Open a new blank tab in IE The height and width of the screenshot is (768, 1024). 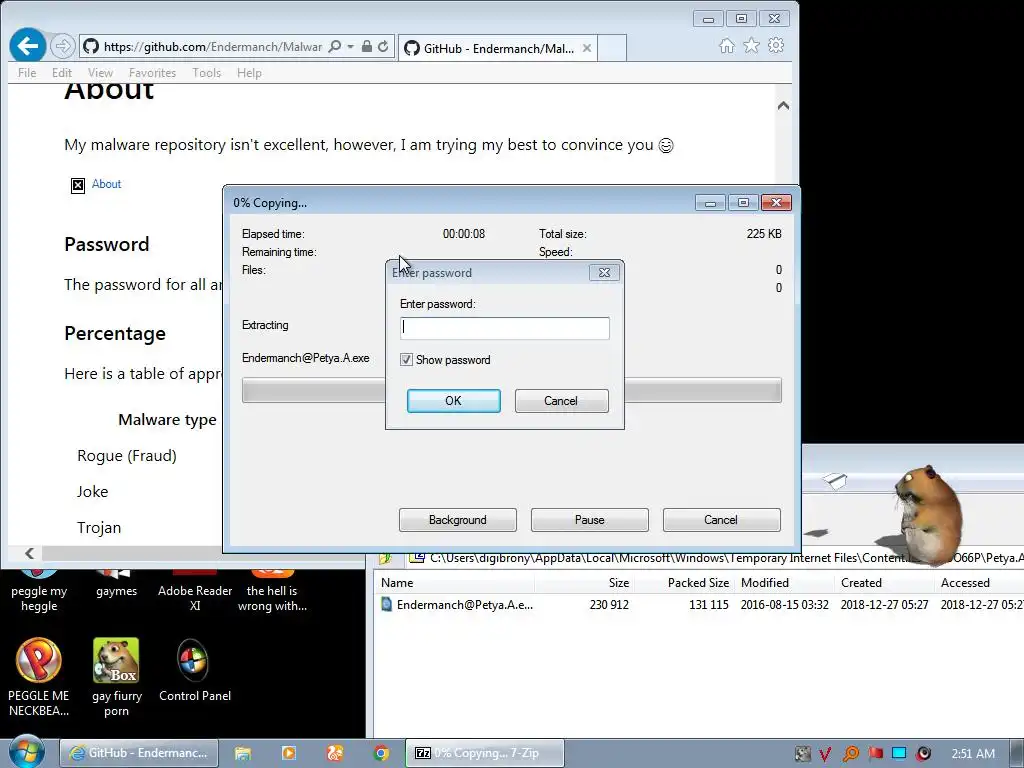coord(612,48)
